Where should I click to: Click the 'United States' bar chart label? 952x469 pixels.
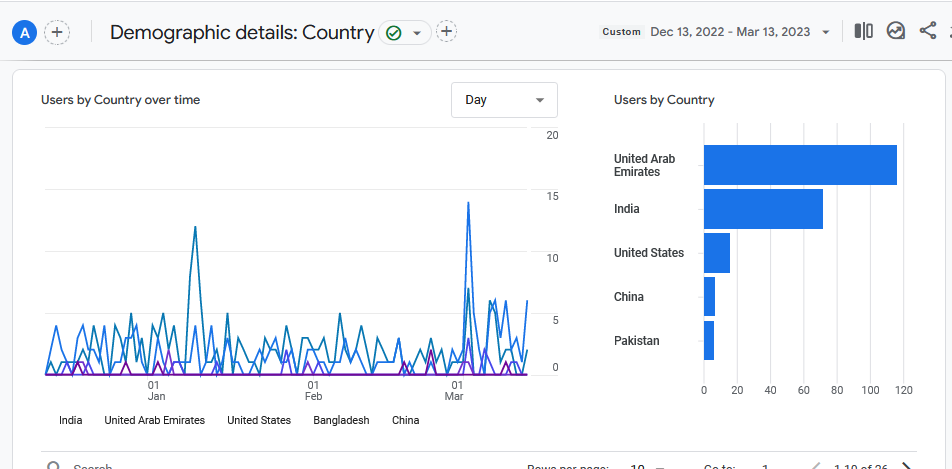648,253
